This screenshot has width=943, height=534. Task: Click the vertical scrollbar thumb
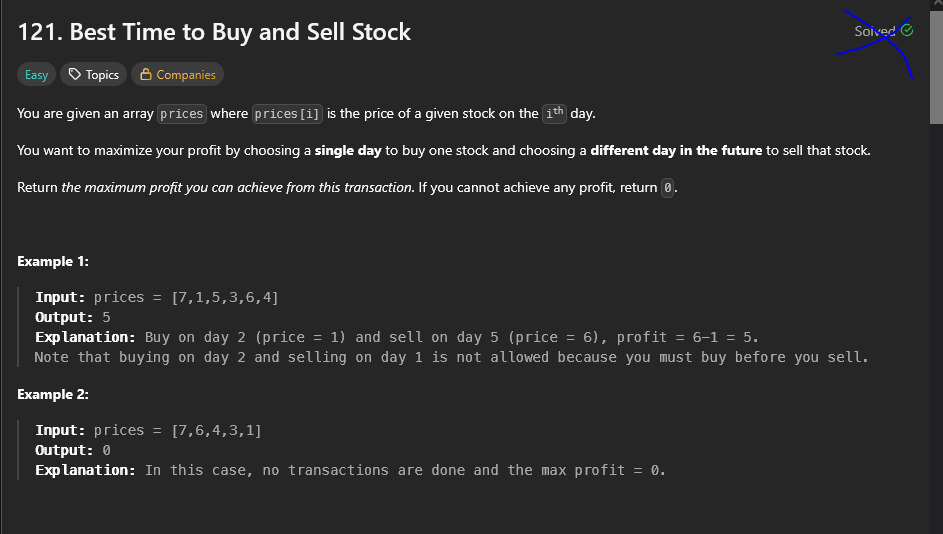coord(936,66)
